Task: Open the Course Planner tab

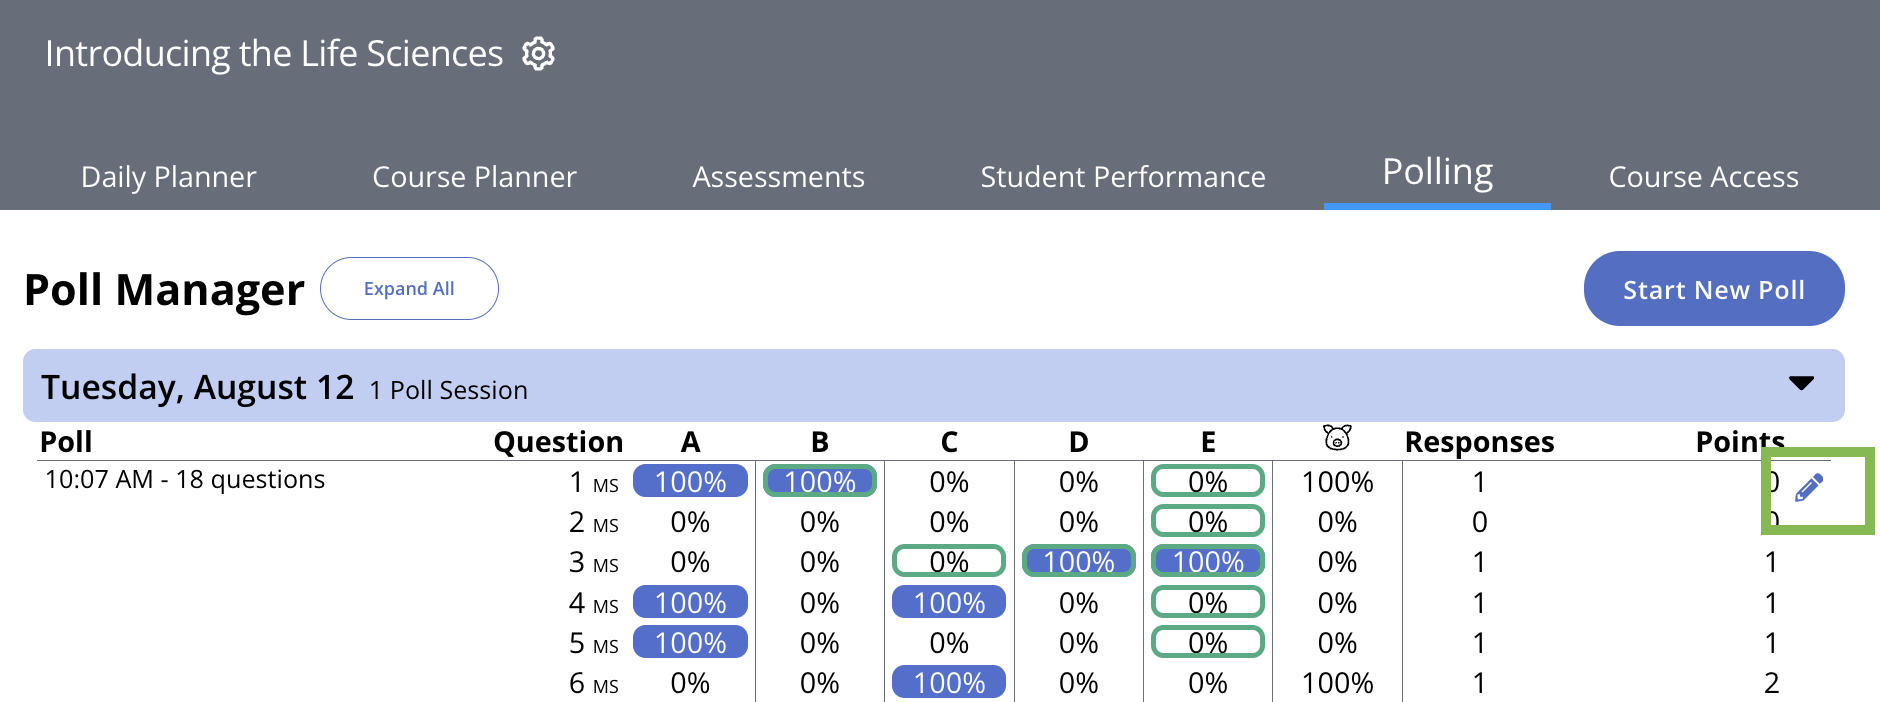Action: tap(474, 177)
